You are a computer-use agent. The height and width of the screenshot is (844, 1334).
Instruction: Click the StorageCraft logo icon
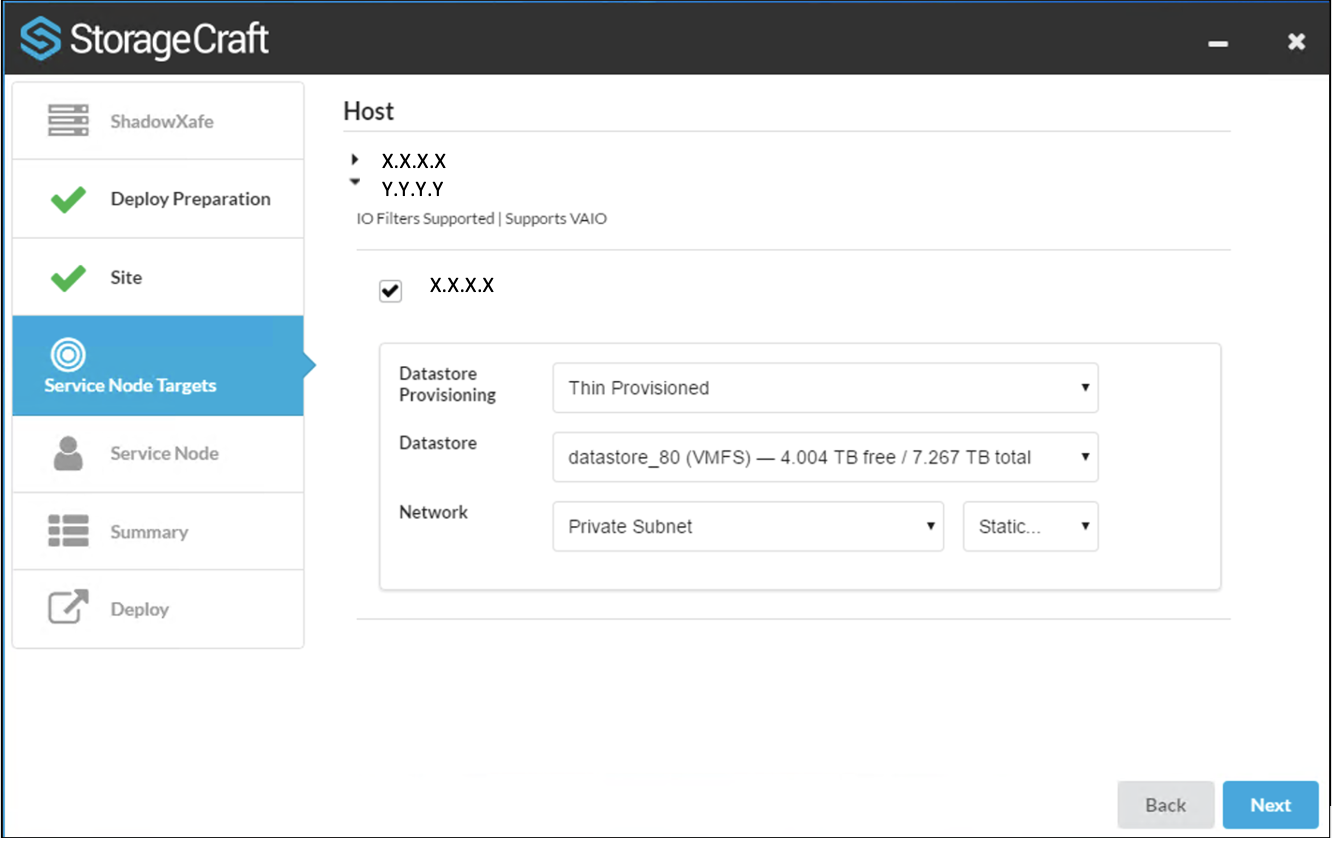[x=40, y=39]
